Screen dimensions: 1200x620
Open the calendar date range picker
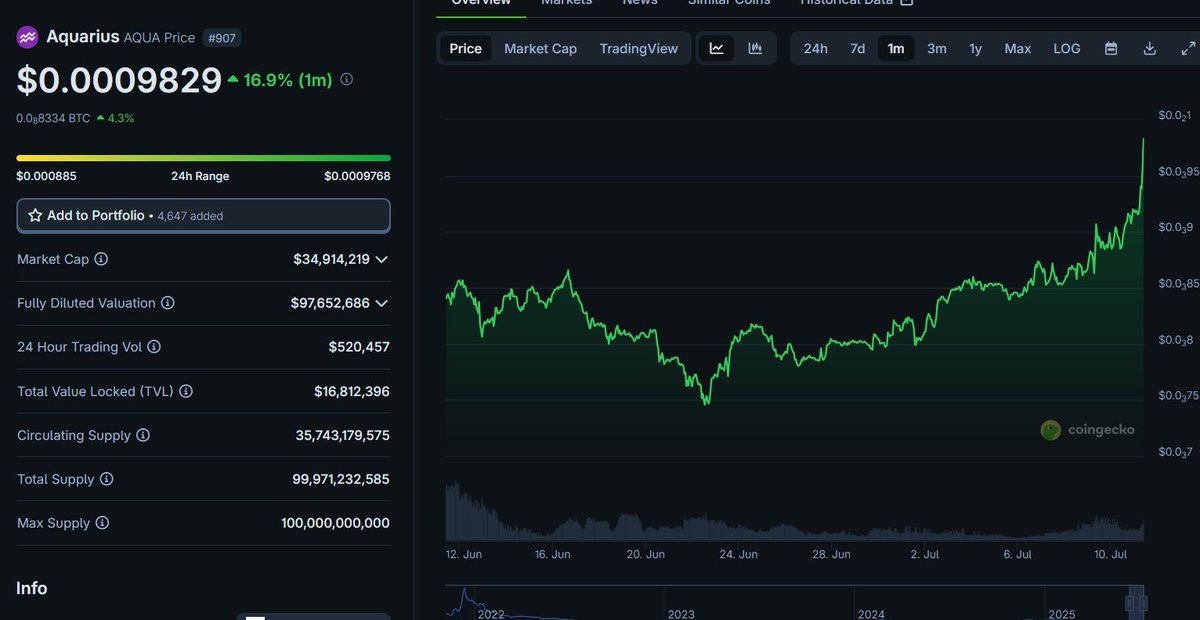click(1111, 48)
